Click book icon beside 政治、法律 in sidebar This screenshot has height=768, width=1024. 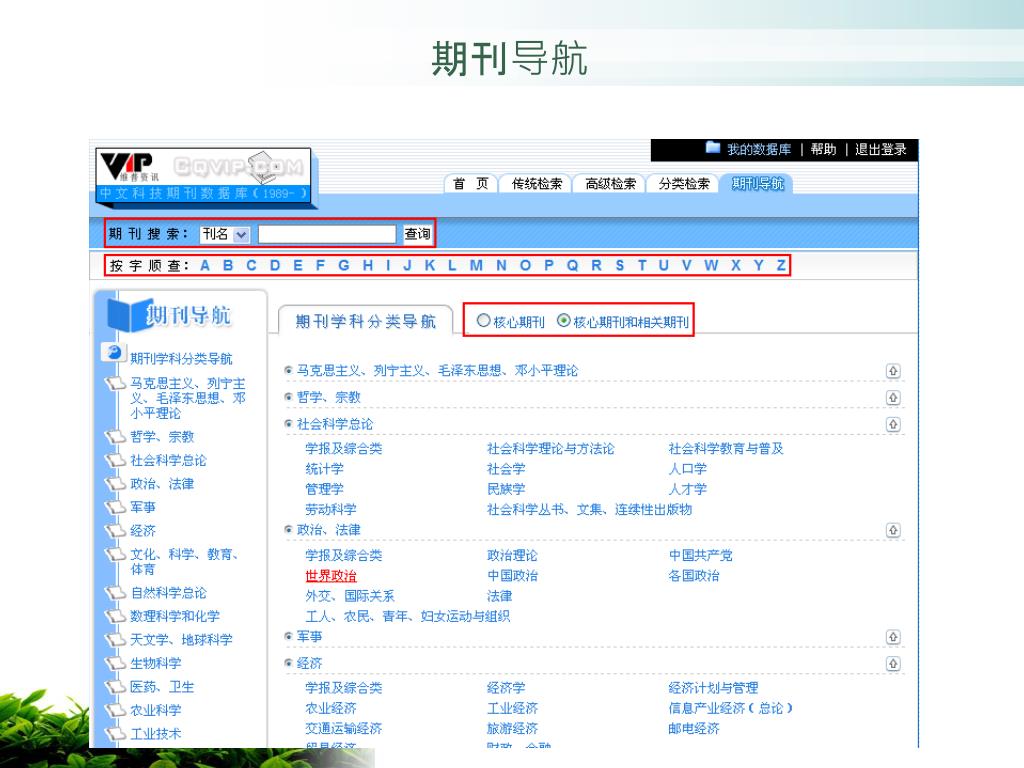[x=116, y=483]
